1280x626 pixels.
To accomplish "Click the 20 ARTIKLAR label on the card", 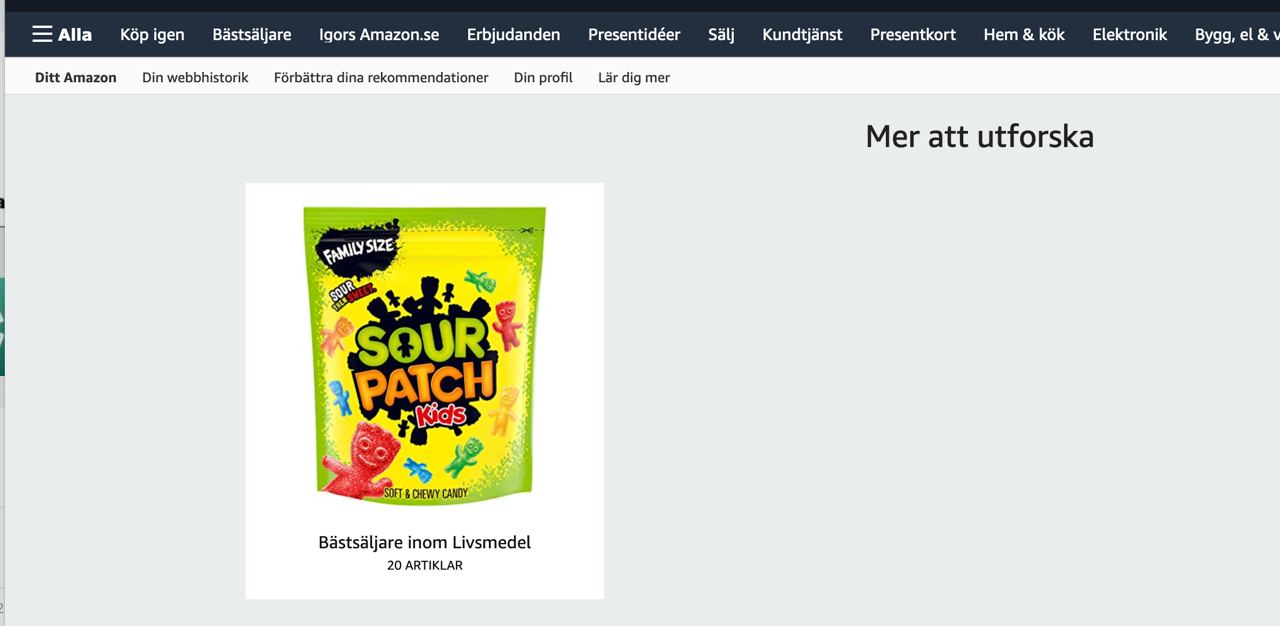I will coord(425,566).
